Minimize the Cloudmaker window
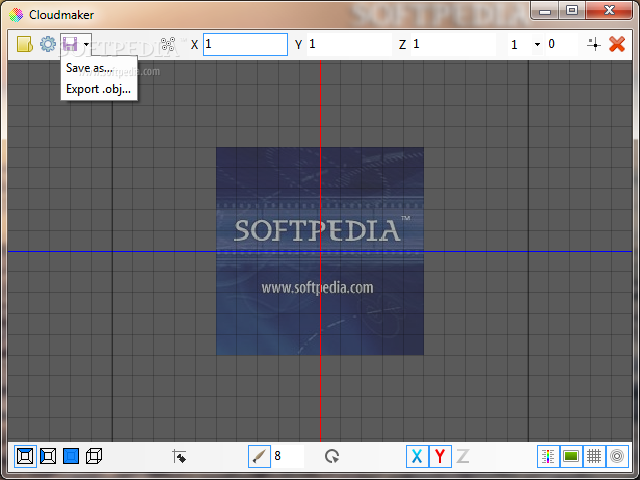This screenshot has height=480, width=640. tap(545, 11)
